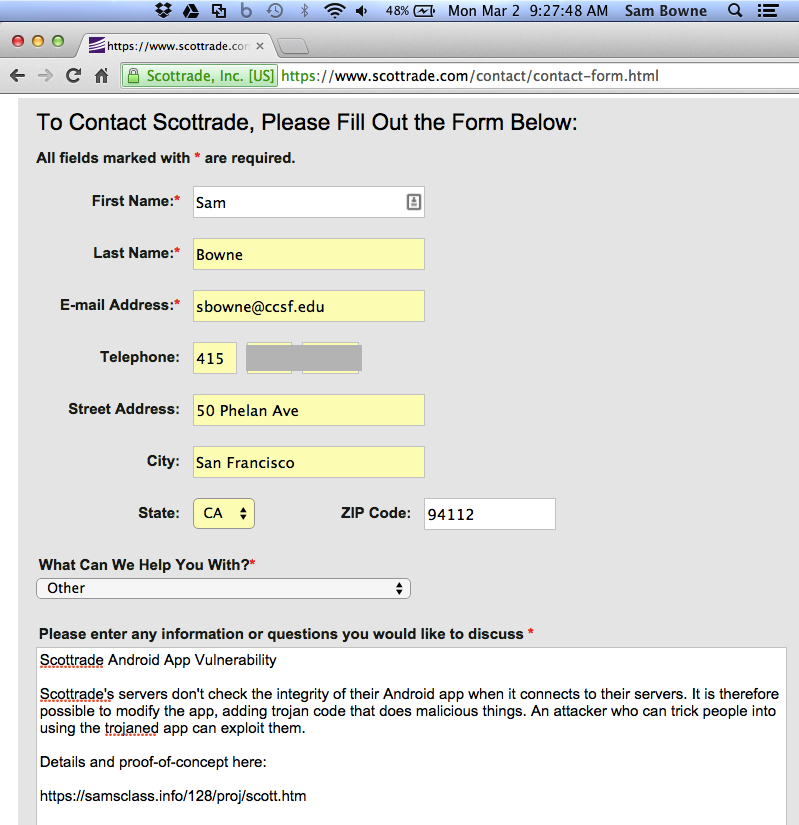
Task: Open the State dropdown showing CA
Action: (x=224, y=514)
